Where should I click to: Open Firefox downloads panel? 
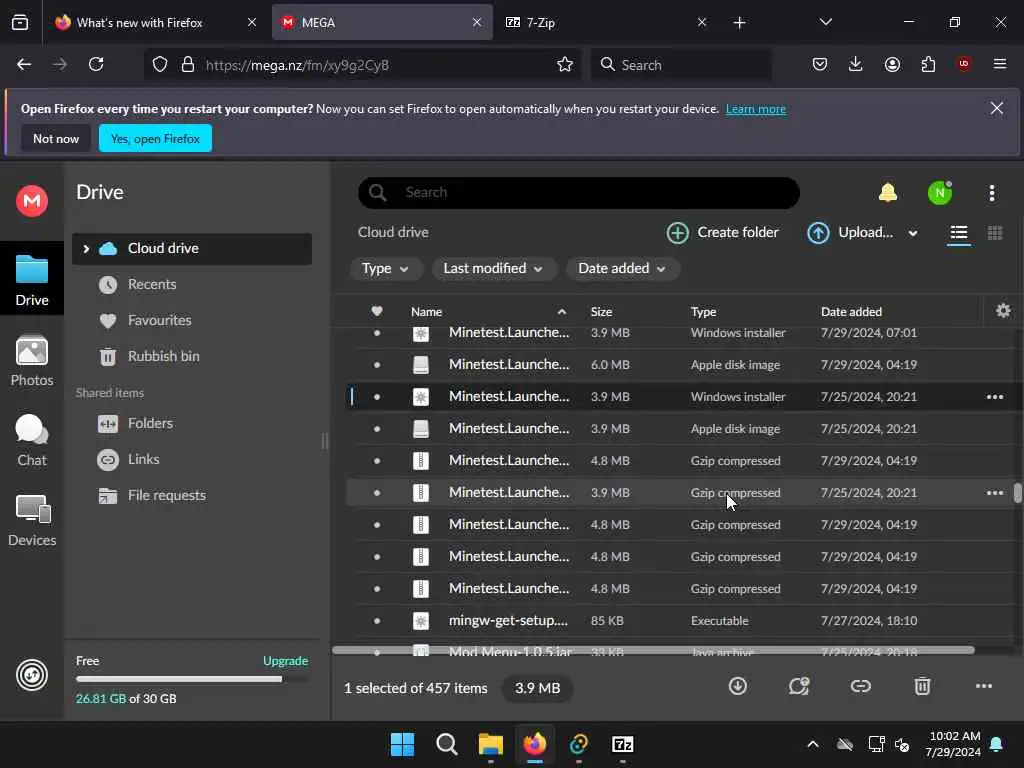point(856,64)
